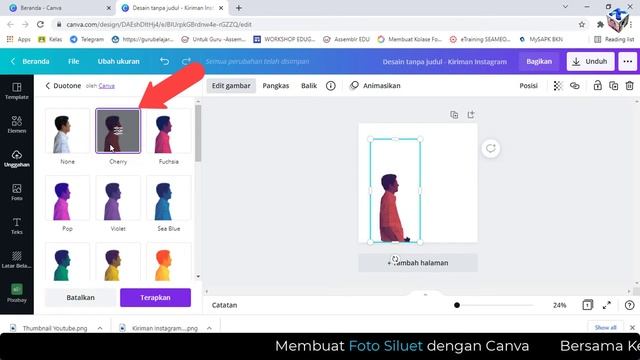Viewport: 640px width, 360px height.
Task: Click Bagikan share button
Action: [539, 61]
